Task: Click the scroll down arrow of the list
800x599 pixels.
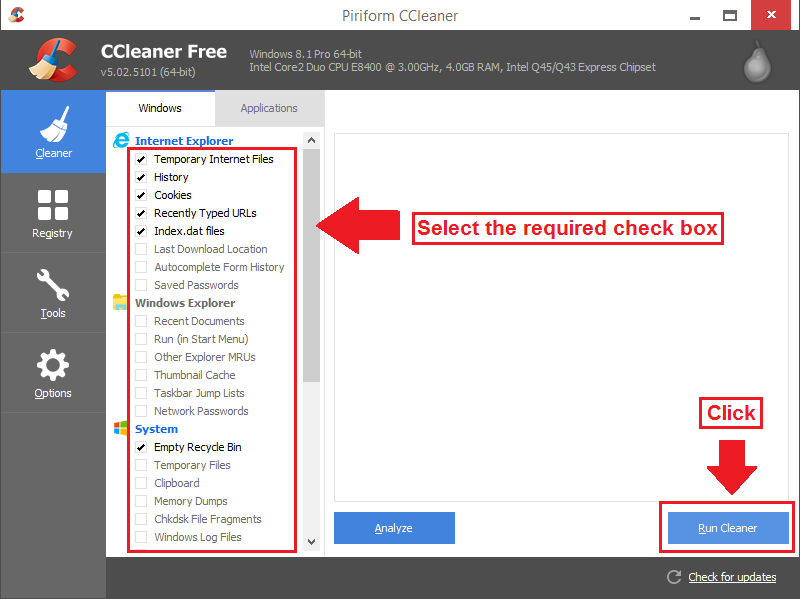Action: click(312, 542)
